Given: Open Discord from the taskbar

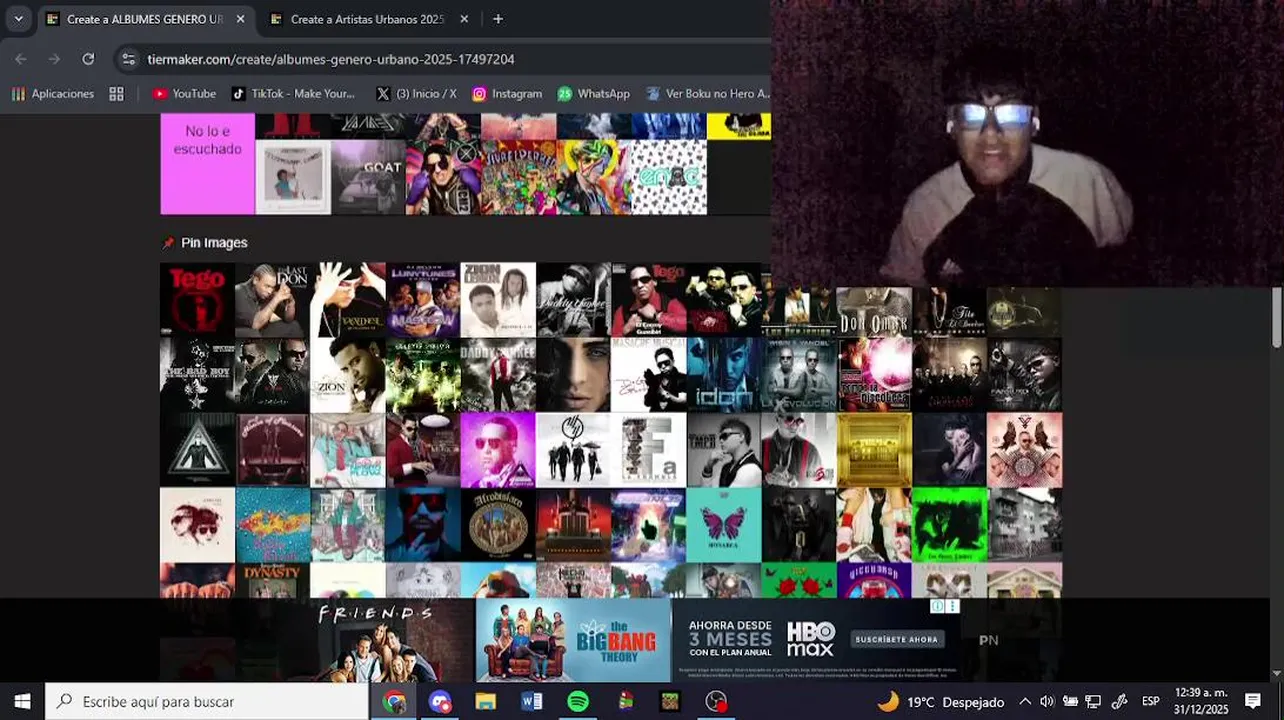Looking at the screenshot, I should pyautogui.click(x=440, y=701).
